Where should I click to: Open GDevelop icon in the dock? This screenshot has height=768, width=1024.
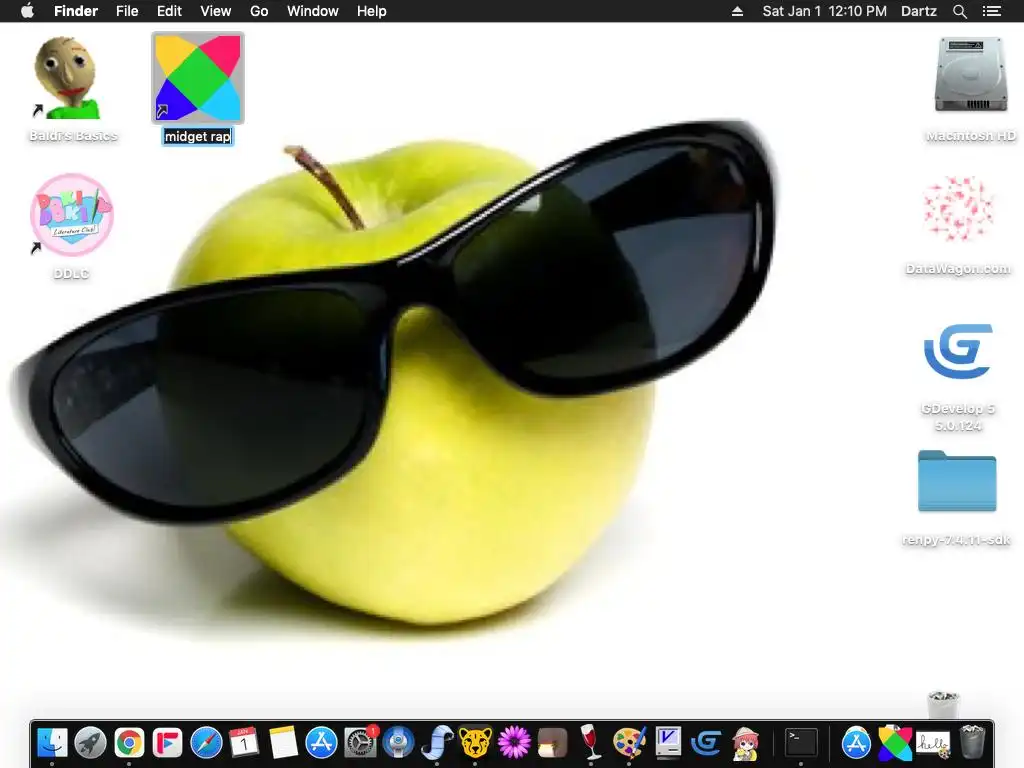coord(707,743)
